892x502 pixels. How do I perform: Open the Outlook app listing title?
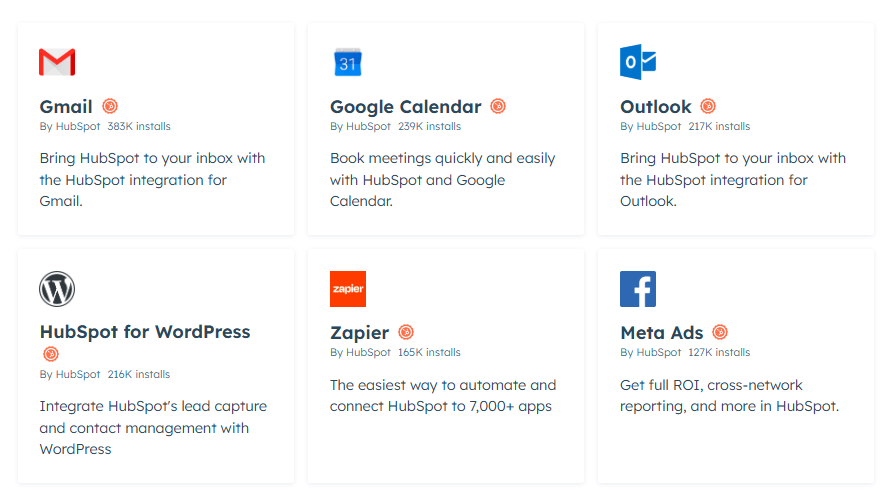655,107
